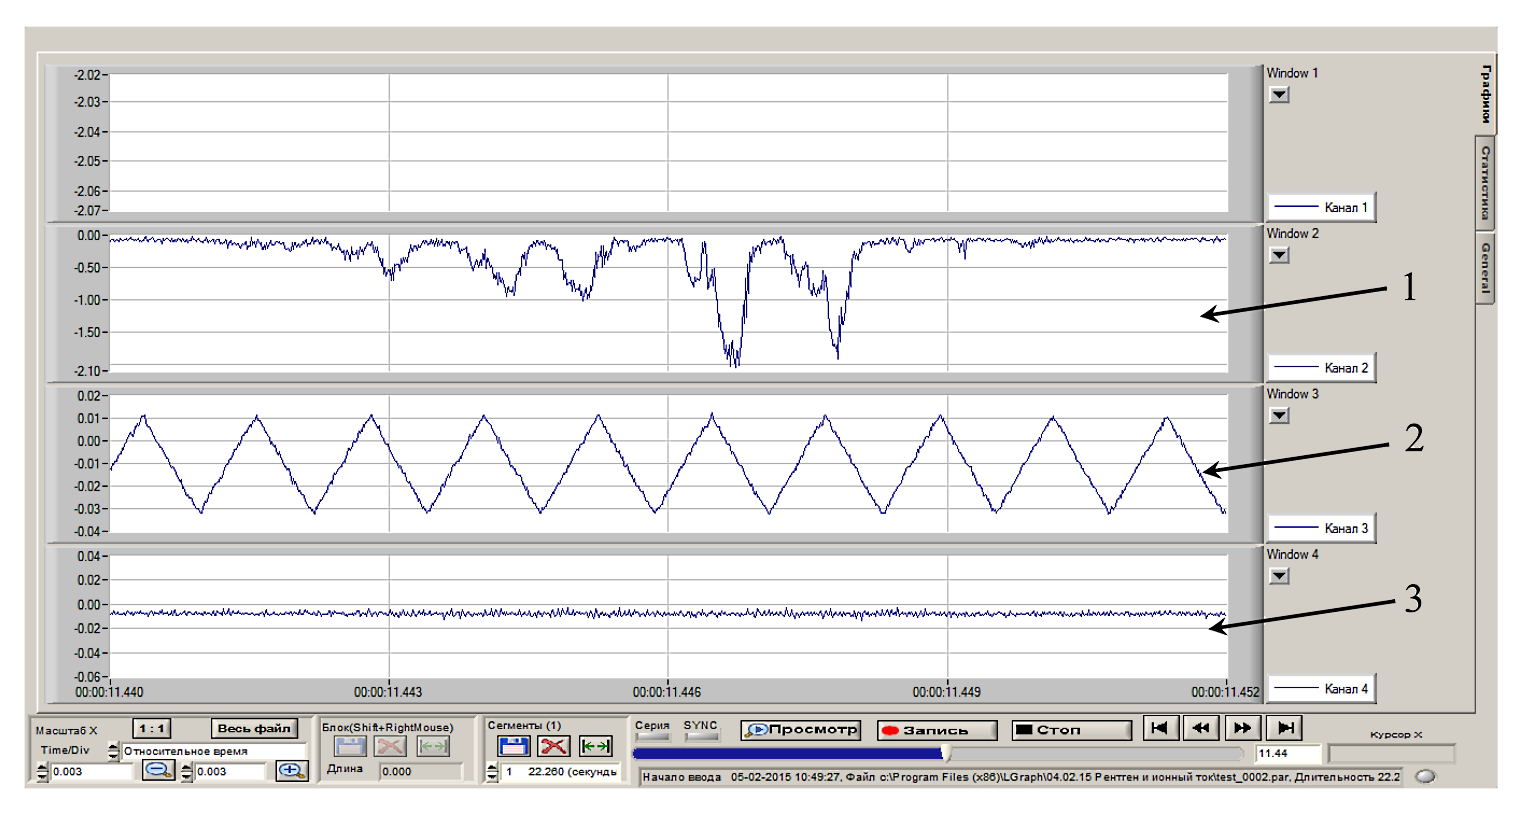Click the Канал 3 legend line swatch

(1297, 528)
